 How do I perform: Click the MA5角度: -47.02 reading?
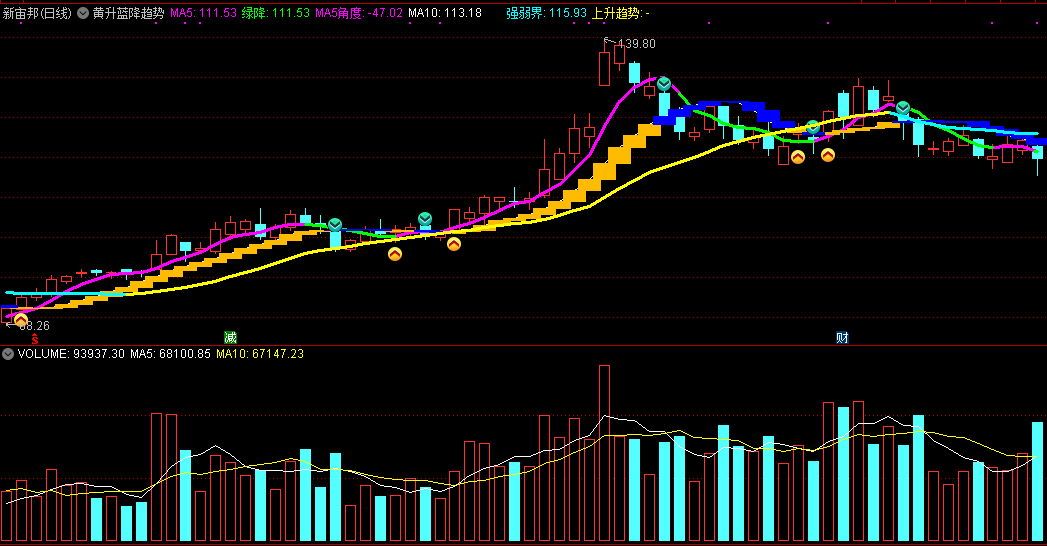click(x=359, y=13)
